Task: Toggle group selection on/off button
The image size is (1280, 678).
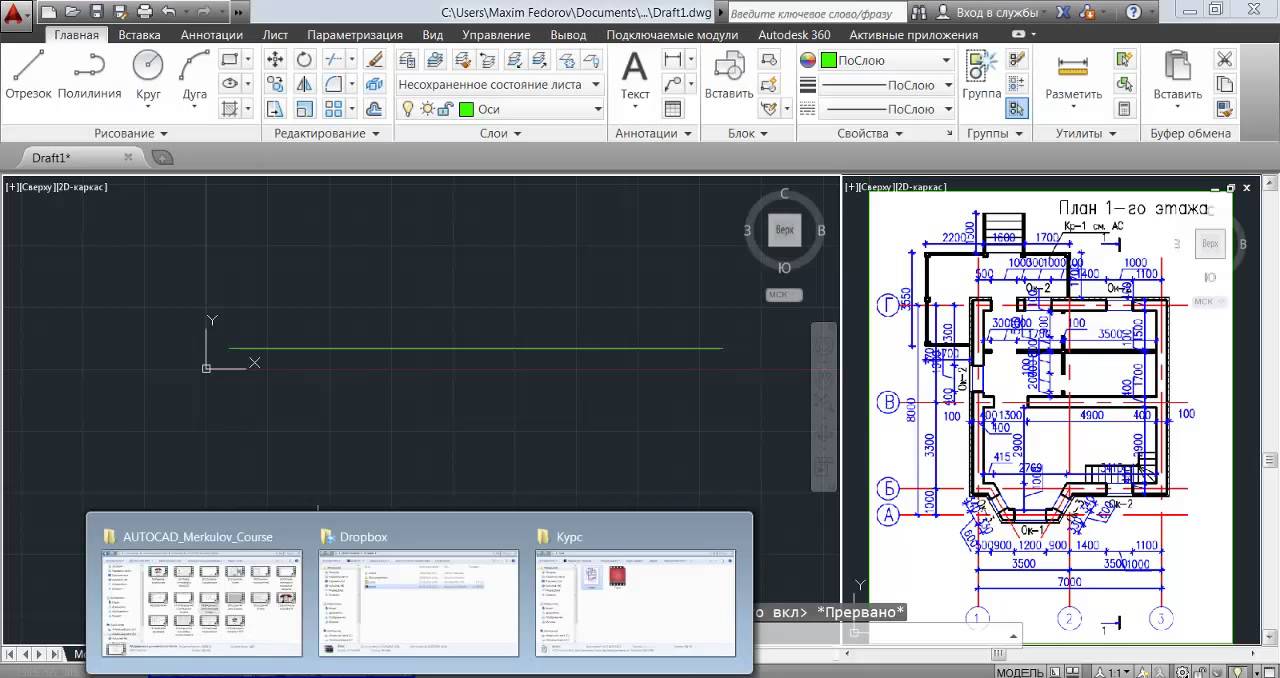Action: point(1017,109)
